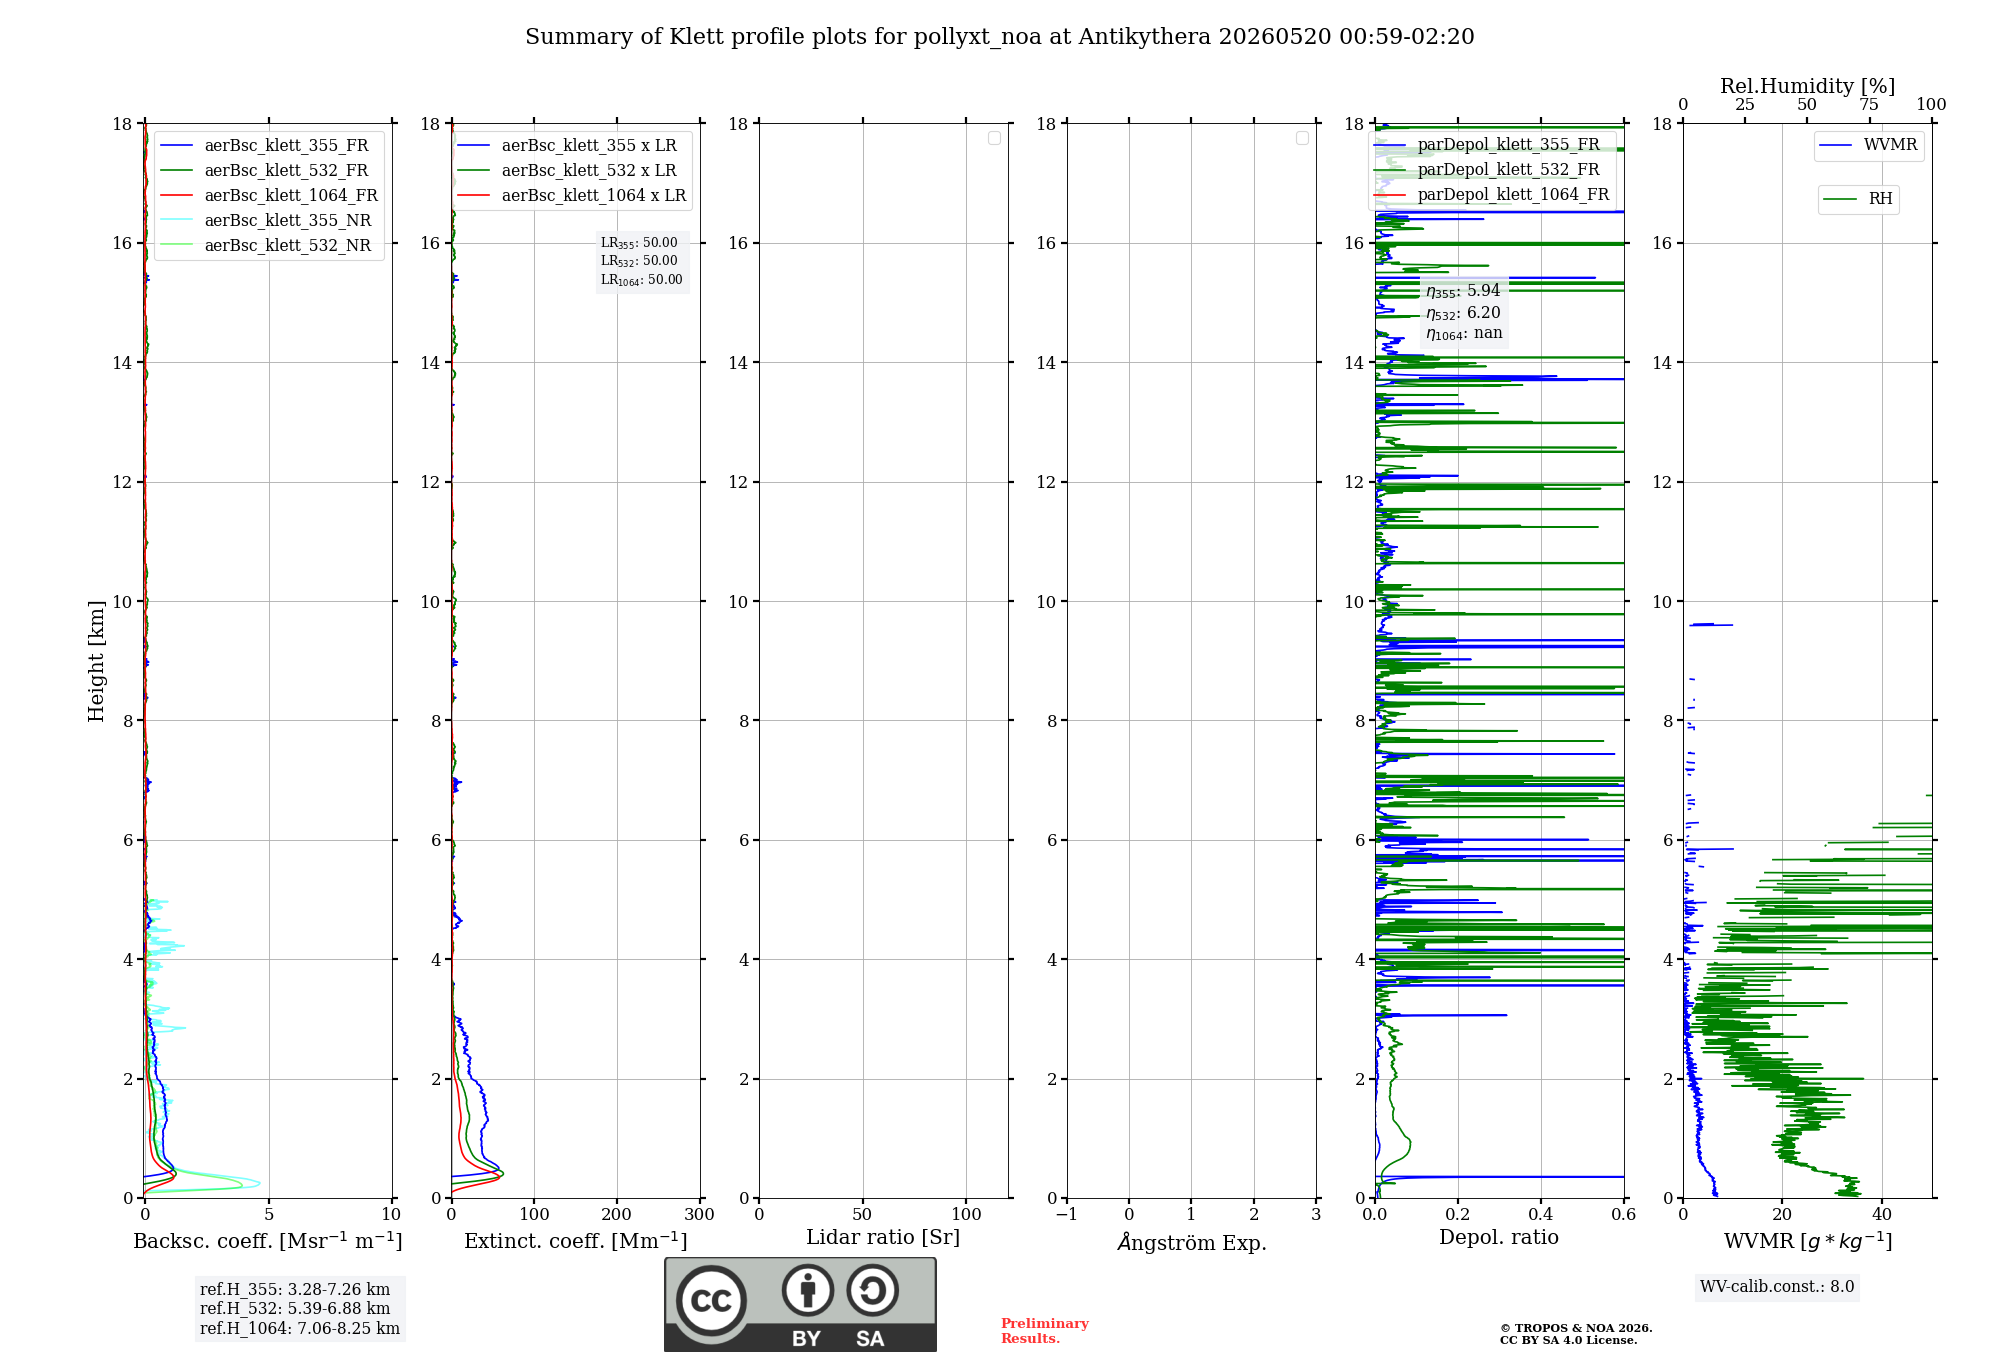Click the BY attribution person icon
The height and width of the screenshot is (1360, 2000).
[x=807, y=1290]
